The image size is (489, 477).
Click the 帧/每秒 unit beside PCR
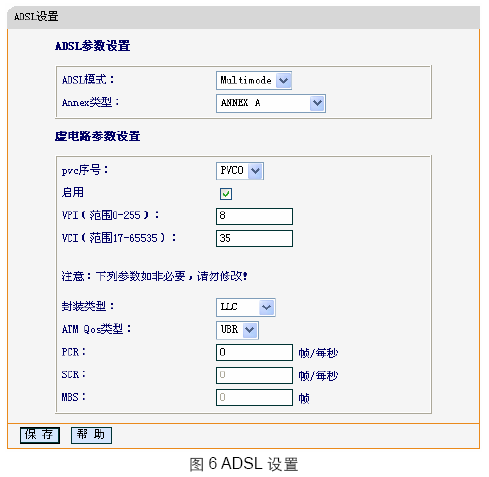(318, 353)
